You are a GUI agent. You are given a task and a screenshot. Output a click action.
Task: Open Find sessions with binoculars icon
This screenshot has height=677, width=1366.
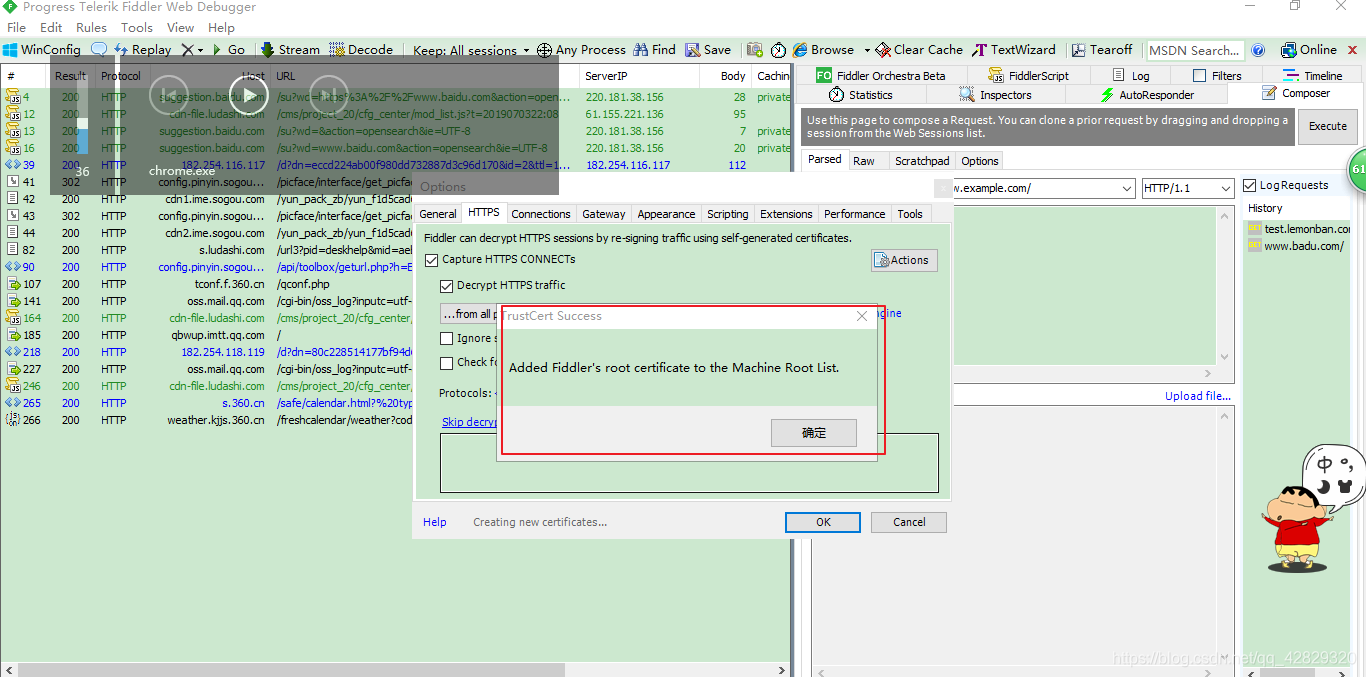[654, 49]
